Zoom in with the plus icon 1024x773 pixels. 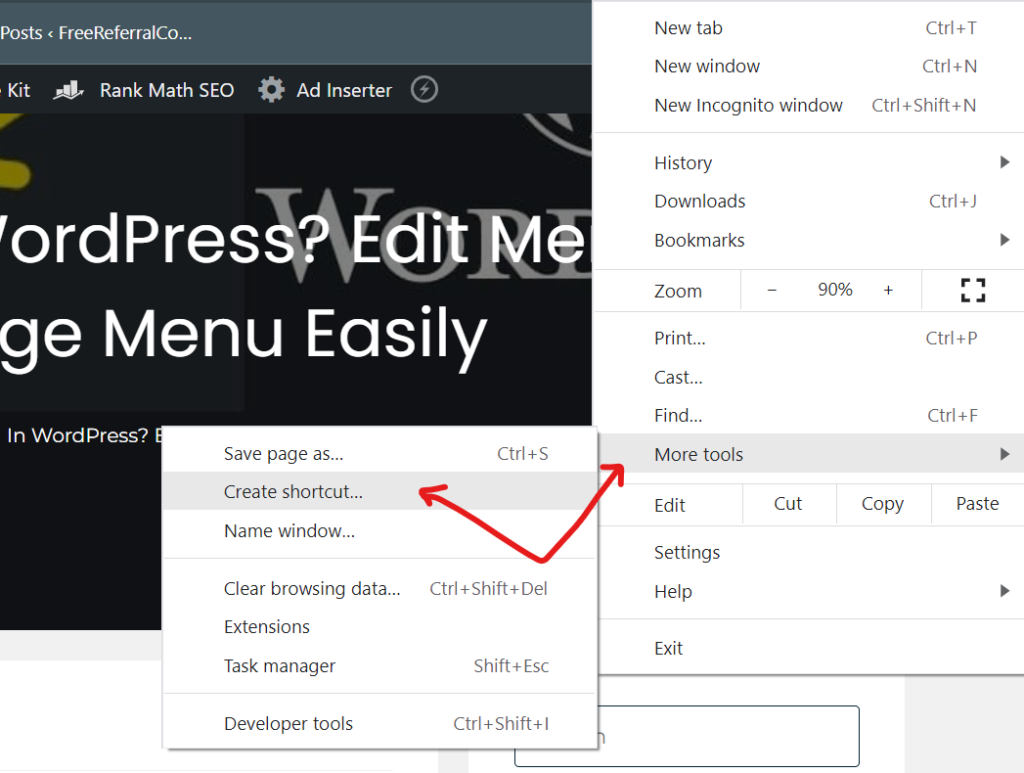click(x=888, y=289)
